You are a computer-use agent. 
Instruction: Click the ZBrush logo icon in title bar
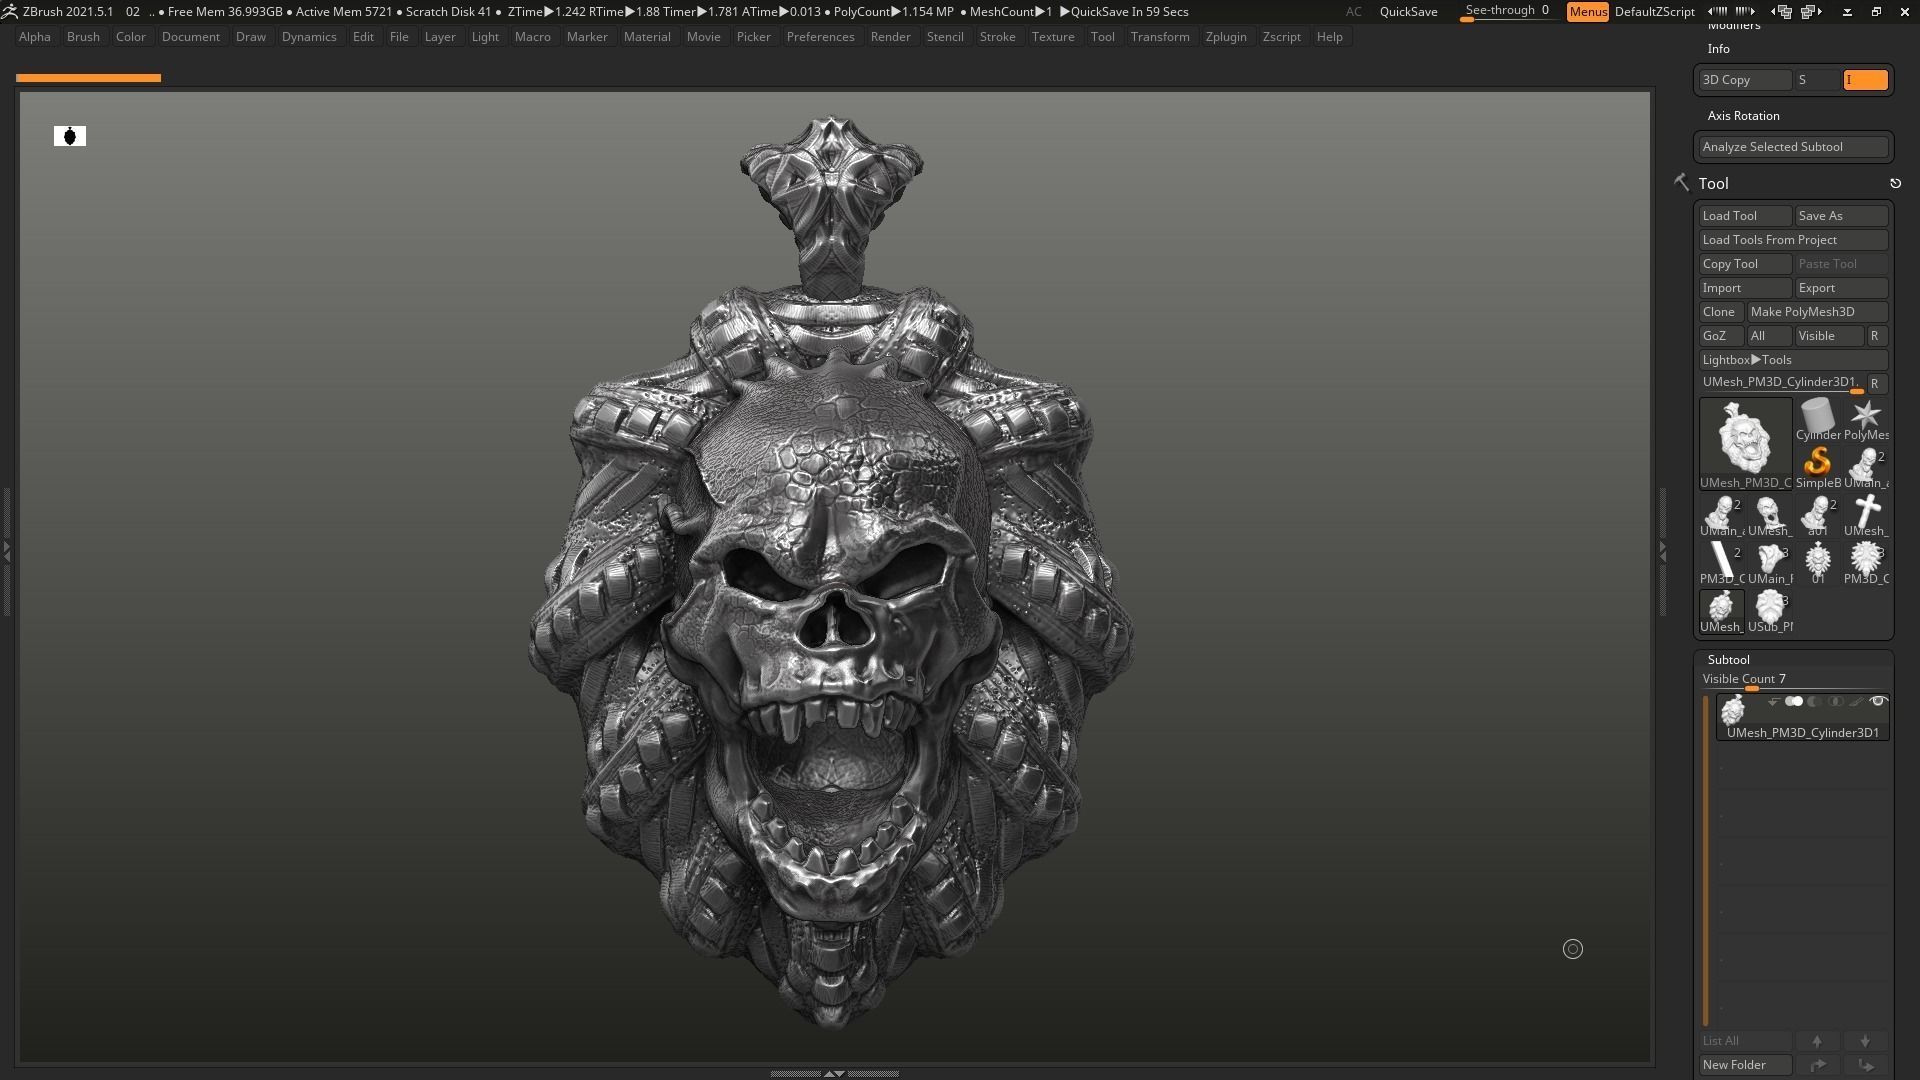pyautogui.click(x=9, y=11)
